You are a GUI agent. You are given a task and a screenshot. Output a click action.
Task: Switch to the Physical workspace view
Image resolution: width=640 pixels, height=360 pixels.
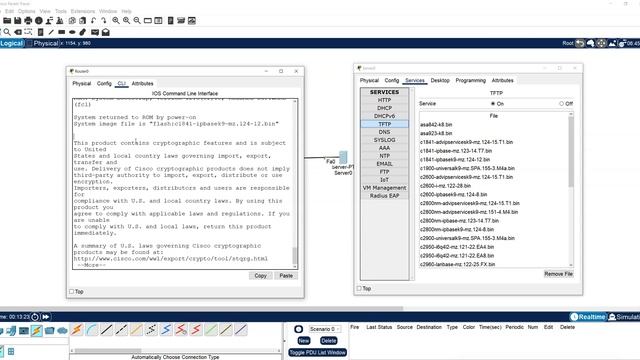(43, 43)
